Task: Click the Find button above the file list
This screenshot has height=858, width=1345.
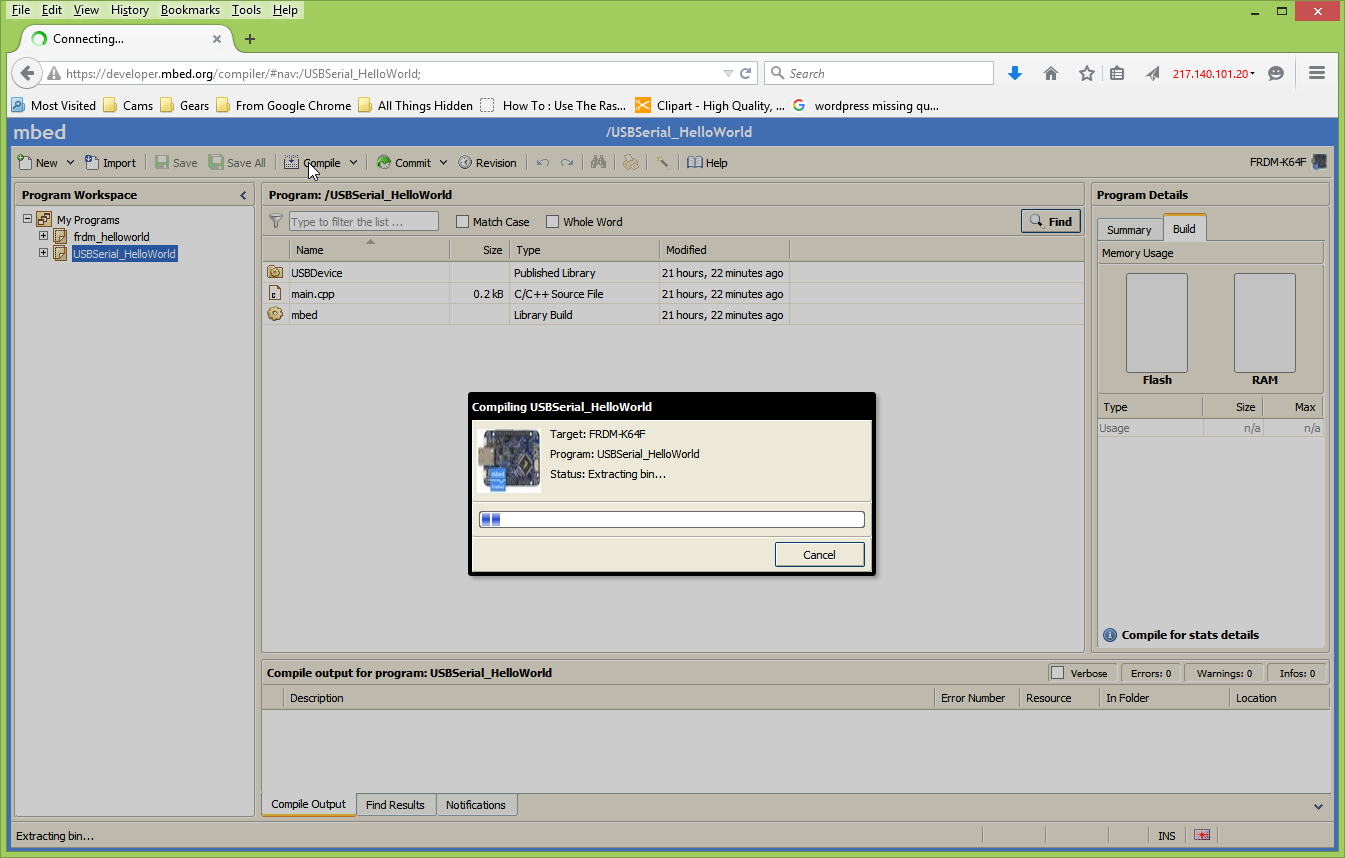Action: coord(1050,221)
